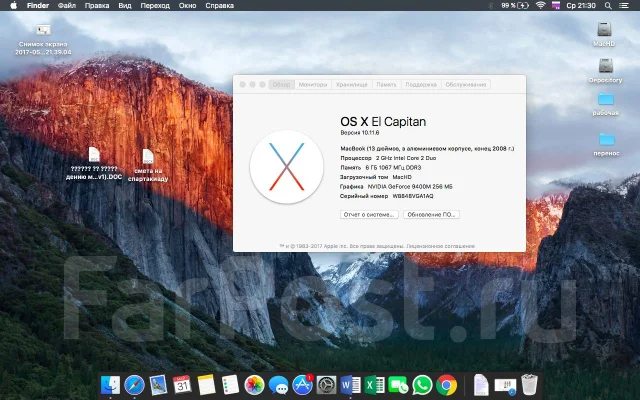Click the "Обновление ПО..." button
This screenshot has height=400, width=640.
coord(431,214)
